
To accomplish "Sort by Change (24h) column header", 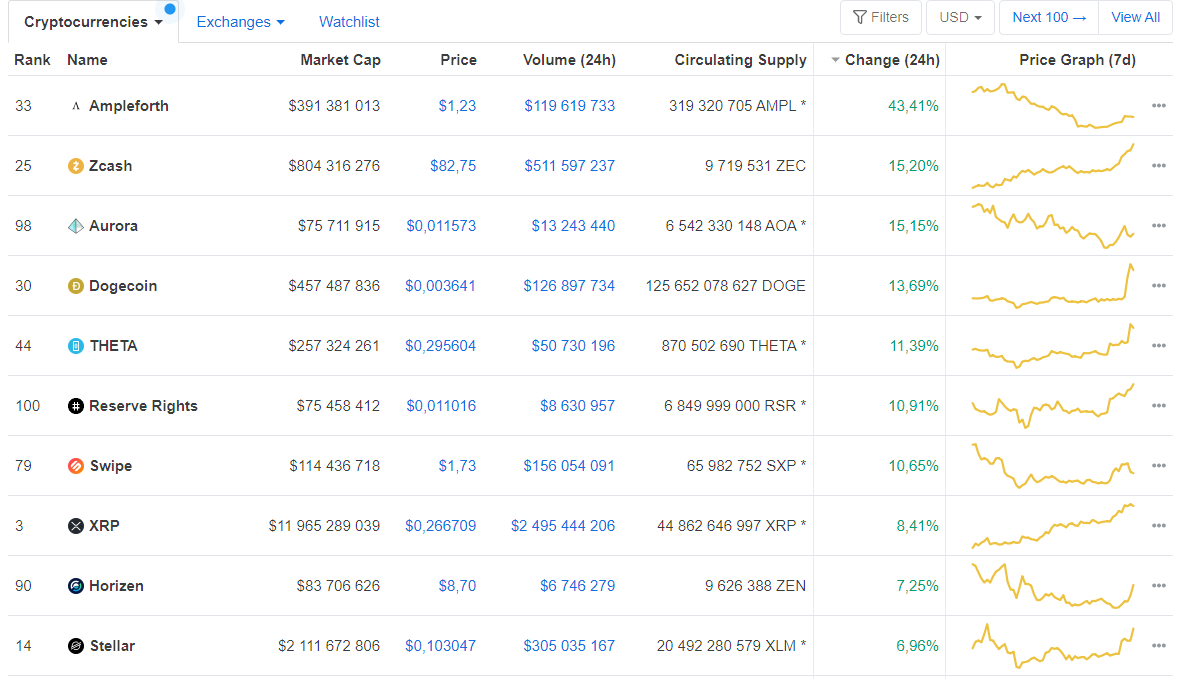I will coord(891,60).
